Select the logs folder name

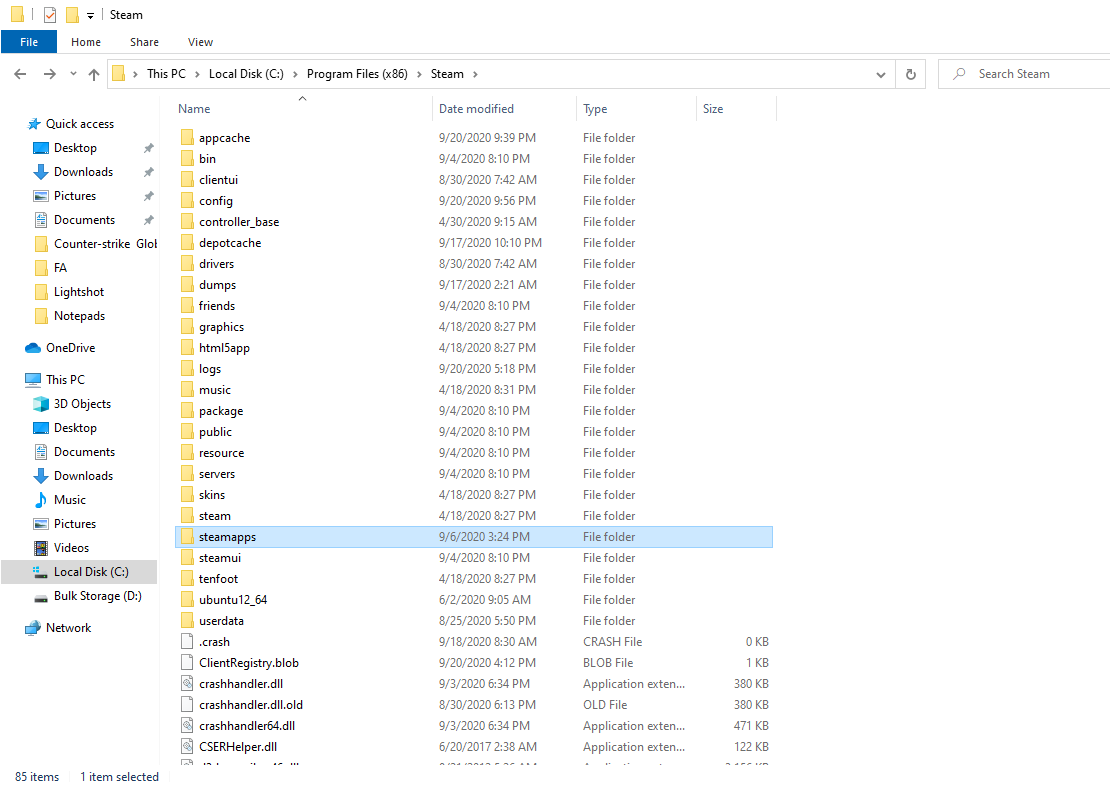pos(210,369)
